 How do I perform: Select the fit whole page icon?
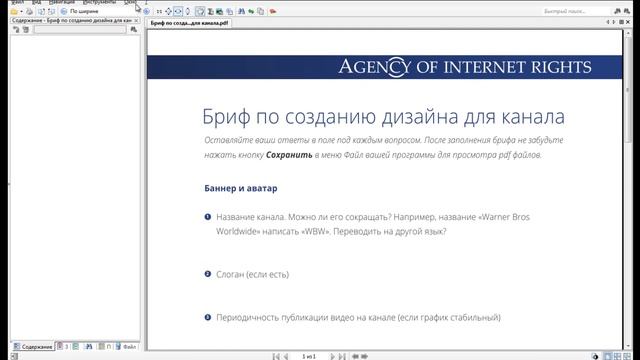click(x=168, y=11)
